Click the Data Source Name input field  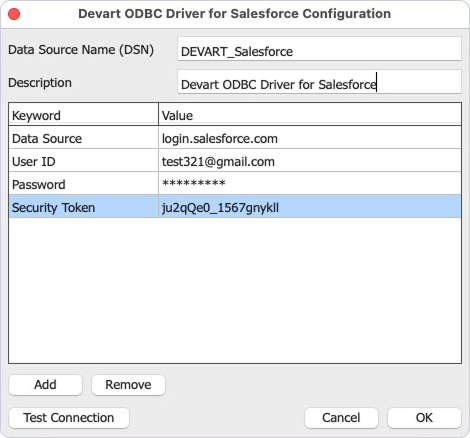pos(319,49)
